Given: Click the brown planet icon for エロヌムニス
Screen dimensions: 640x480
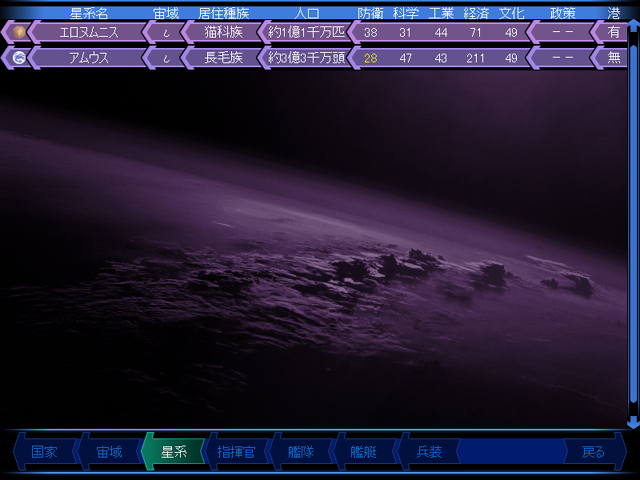Looking at the screenshot, I should pos(19,32).
